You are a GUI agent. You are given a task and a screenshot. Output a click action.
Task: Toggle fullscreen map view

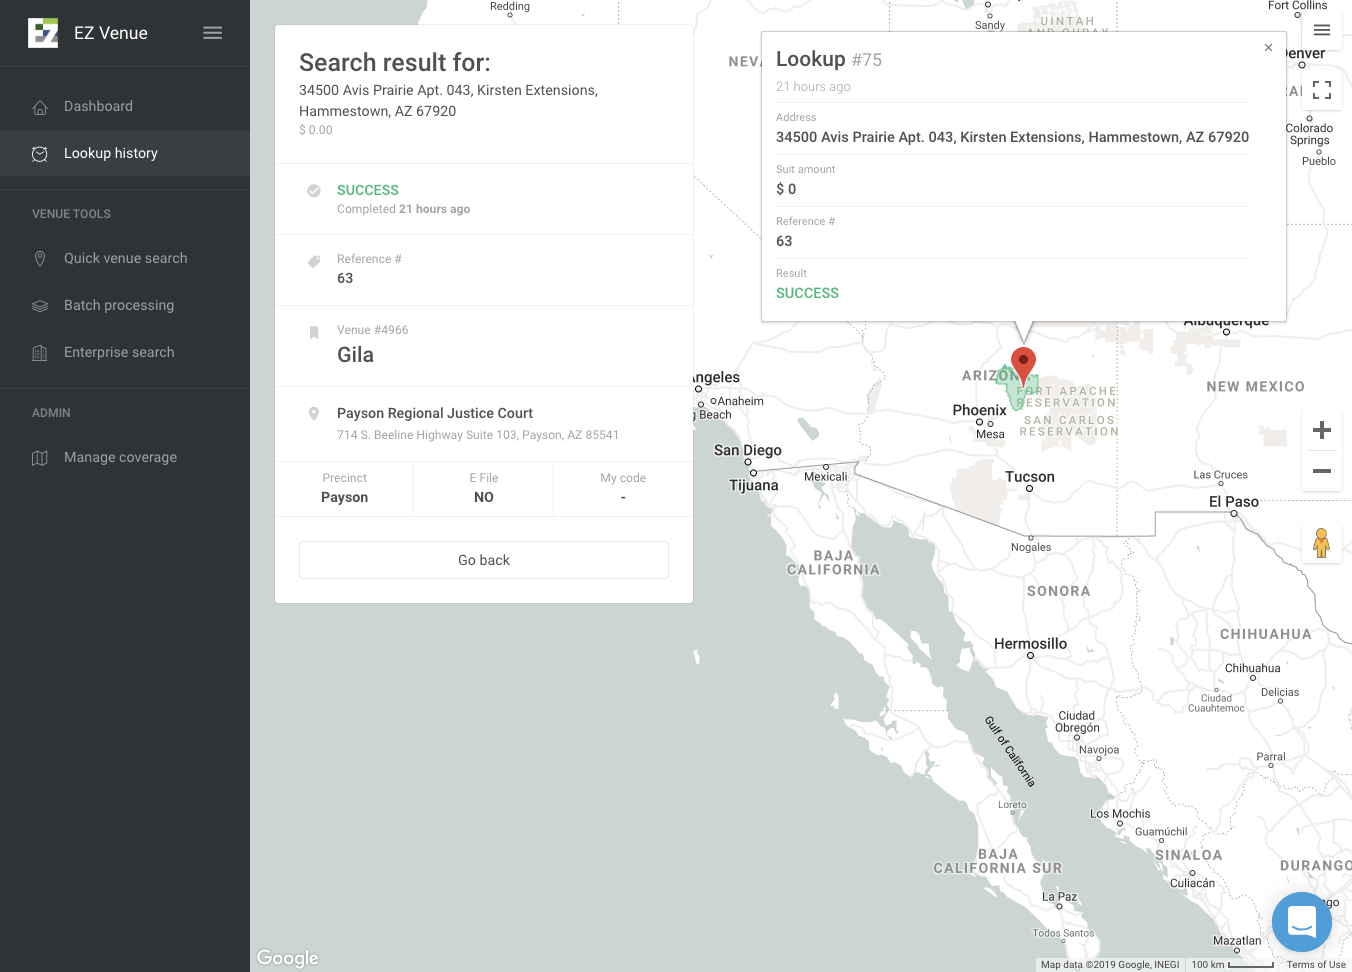1321,90
